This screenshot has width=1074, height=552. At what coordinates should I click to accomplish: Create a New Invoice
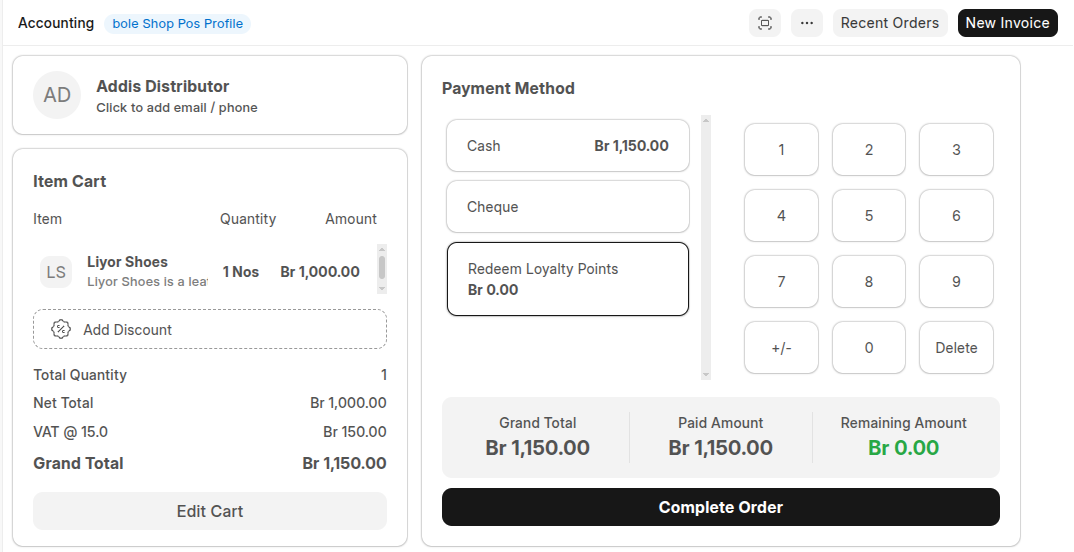click(1007, 23)
